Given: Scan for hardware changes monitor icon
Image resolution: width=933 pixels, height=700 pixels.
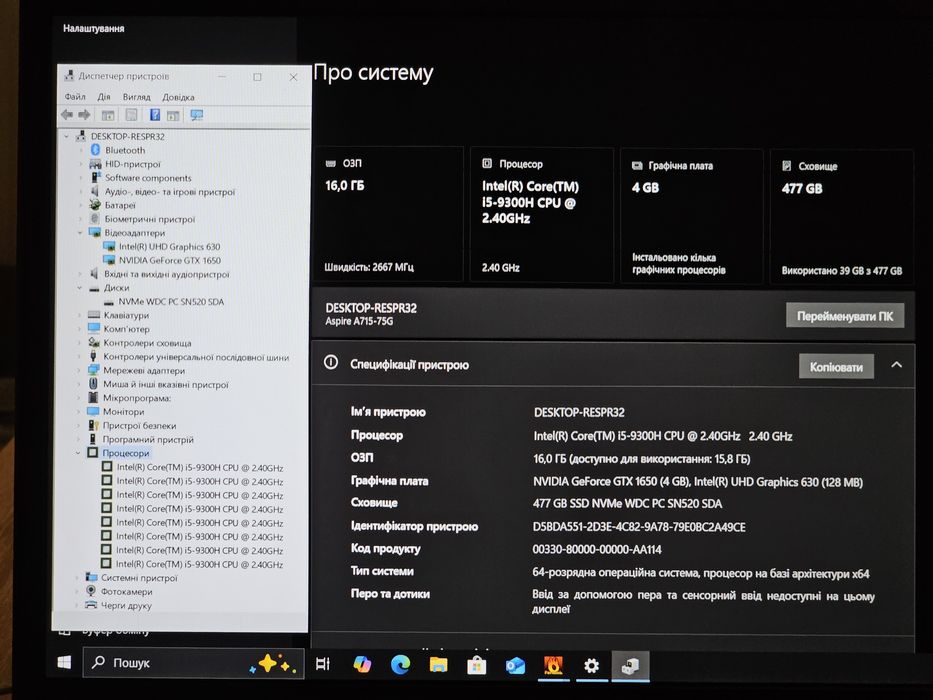Looking at the screenshot, I should pyautogui.click(x=196, y=115).
